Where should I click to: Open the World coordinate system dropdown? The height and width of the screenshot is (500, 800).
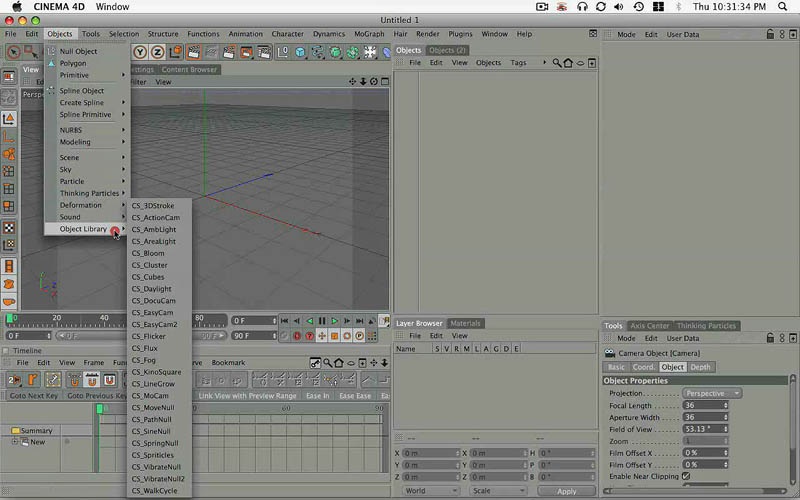click(430, 491)
